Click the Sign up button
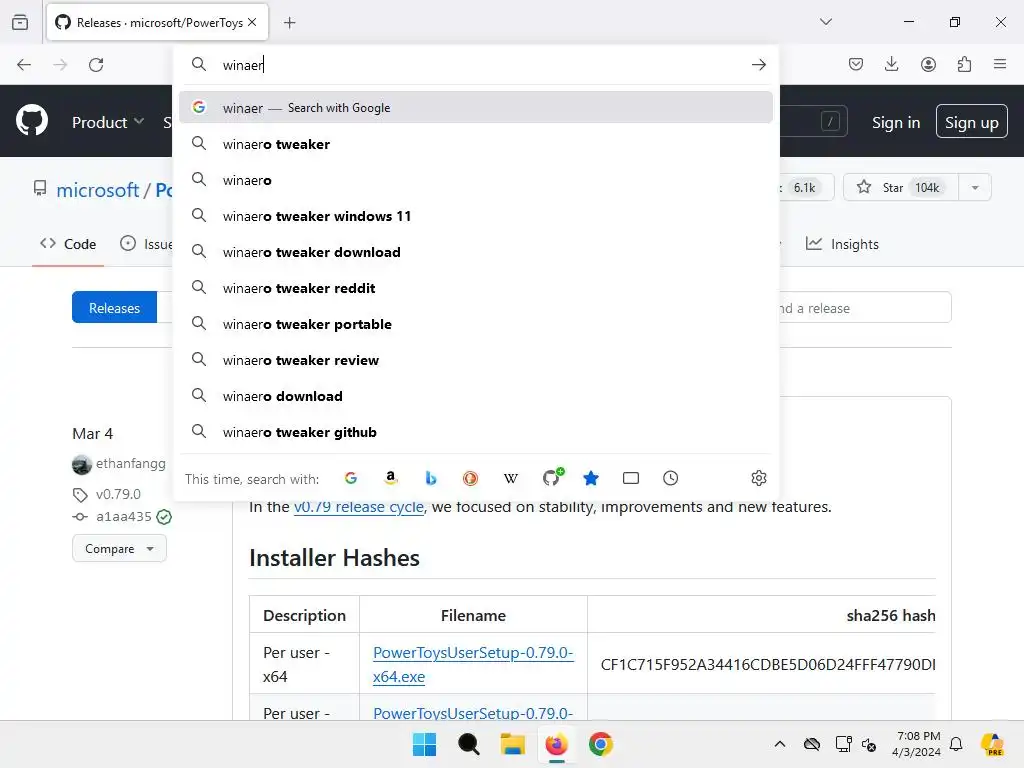 click(x=971, y=122)
